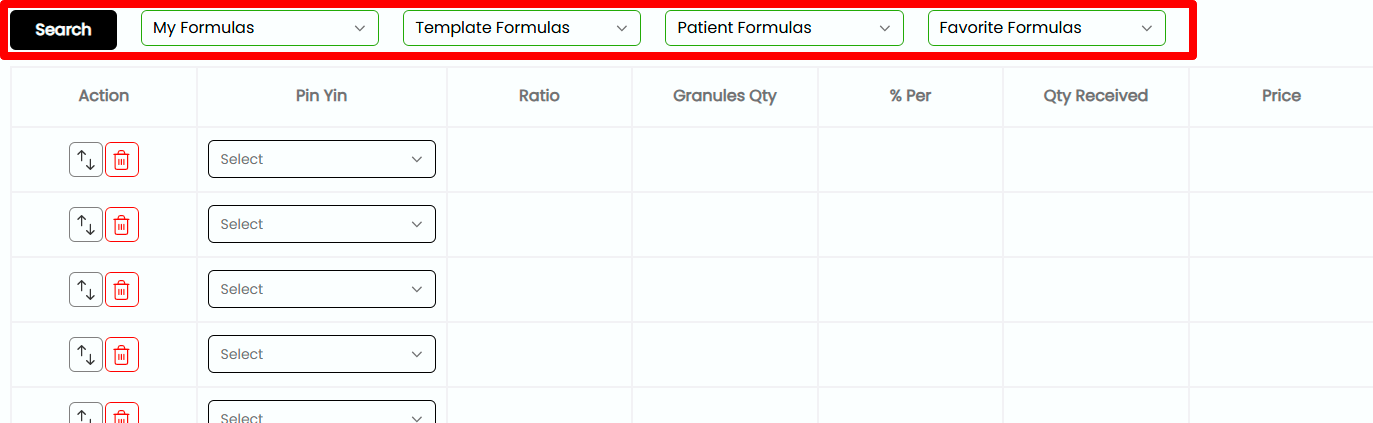Click the Price column header
This screenshot has height=423, width=1373.
(x=1281, y=96)
